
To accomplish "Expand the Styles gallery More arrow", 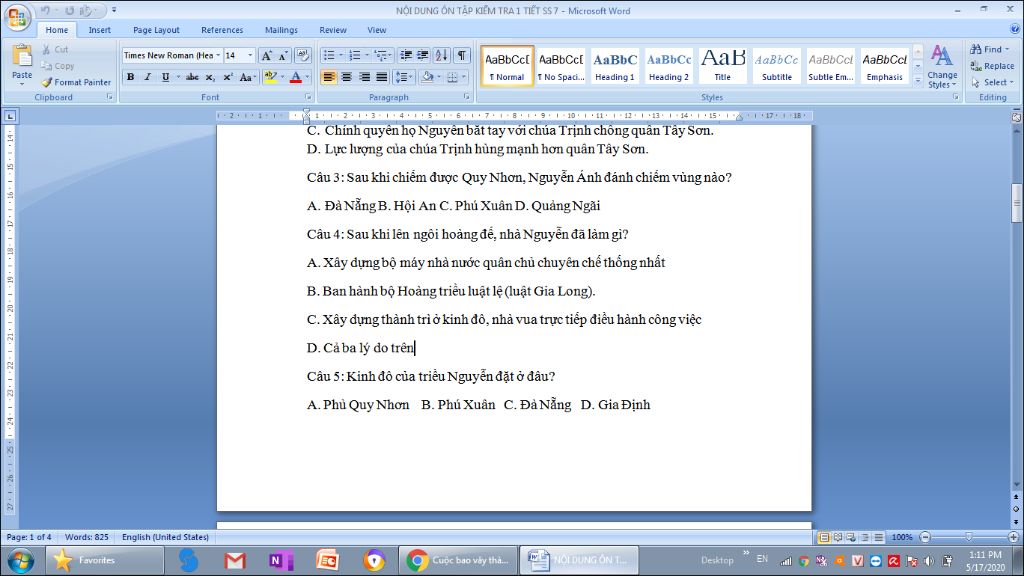I will pos(918,80).
